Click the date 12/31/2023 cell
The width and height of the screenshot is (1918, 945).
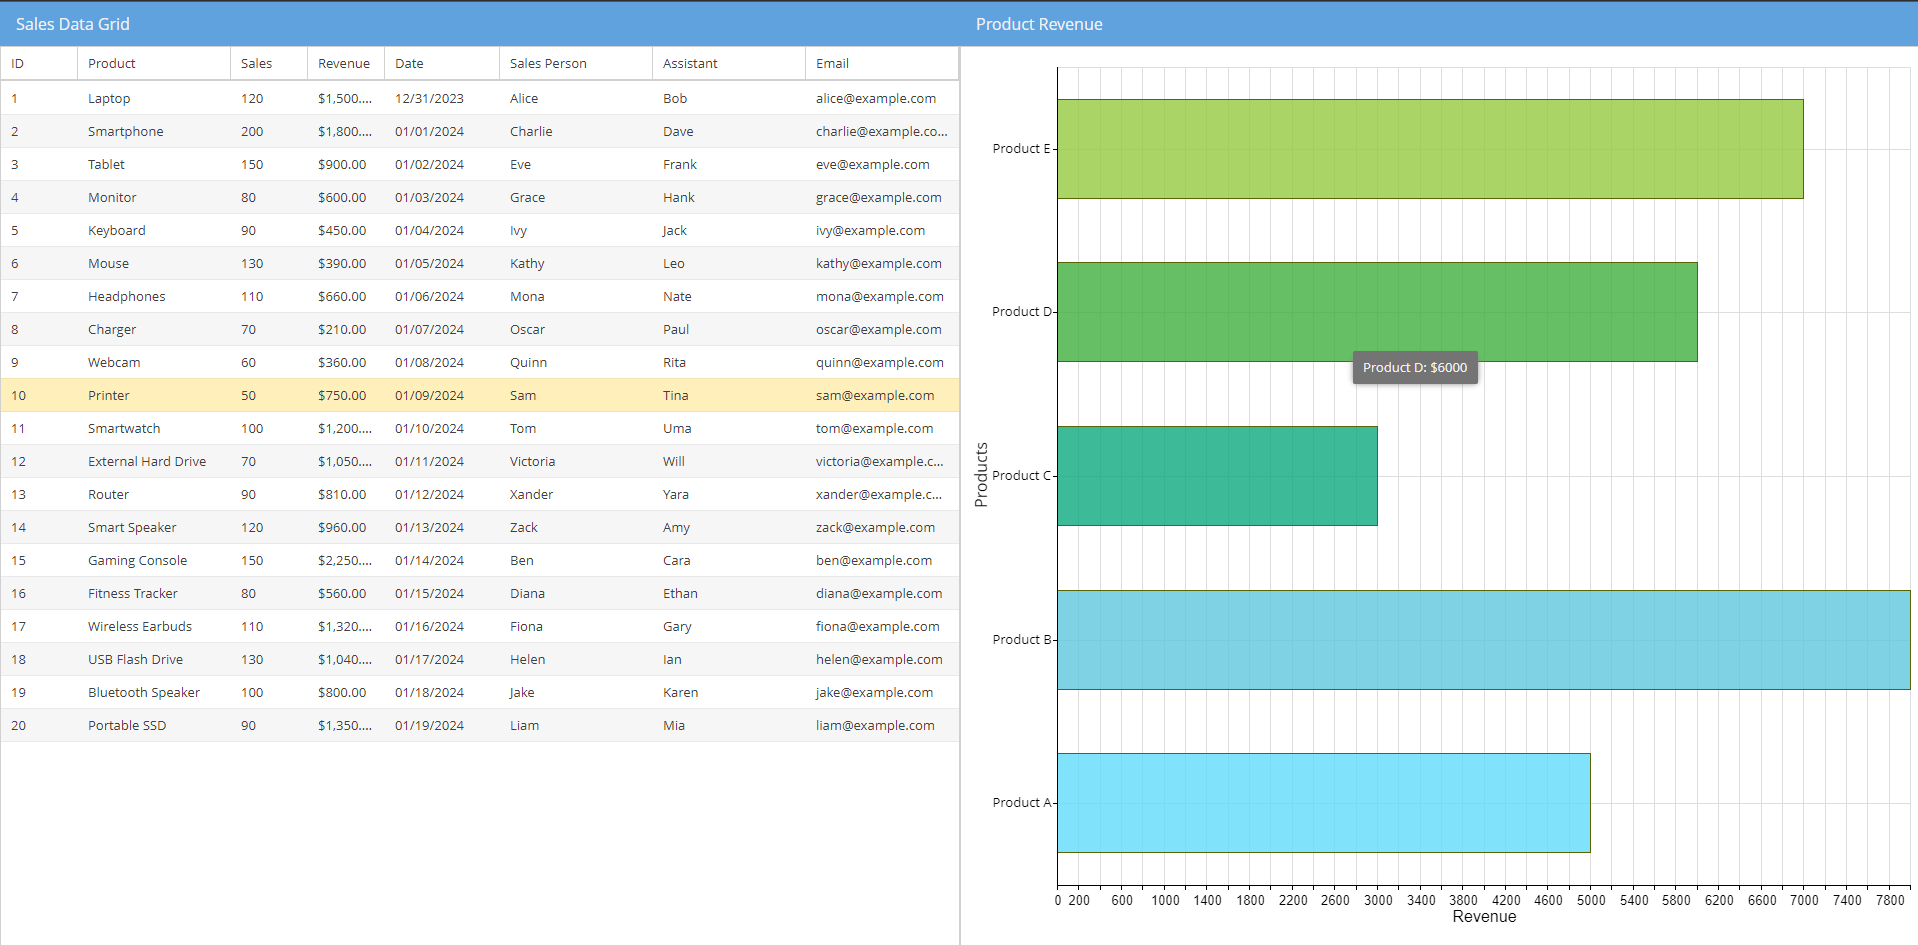pyautogui.click(x=442, y=98)
